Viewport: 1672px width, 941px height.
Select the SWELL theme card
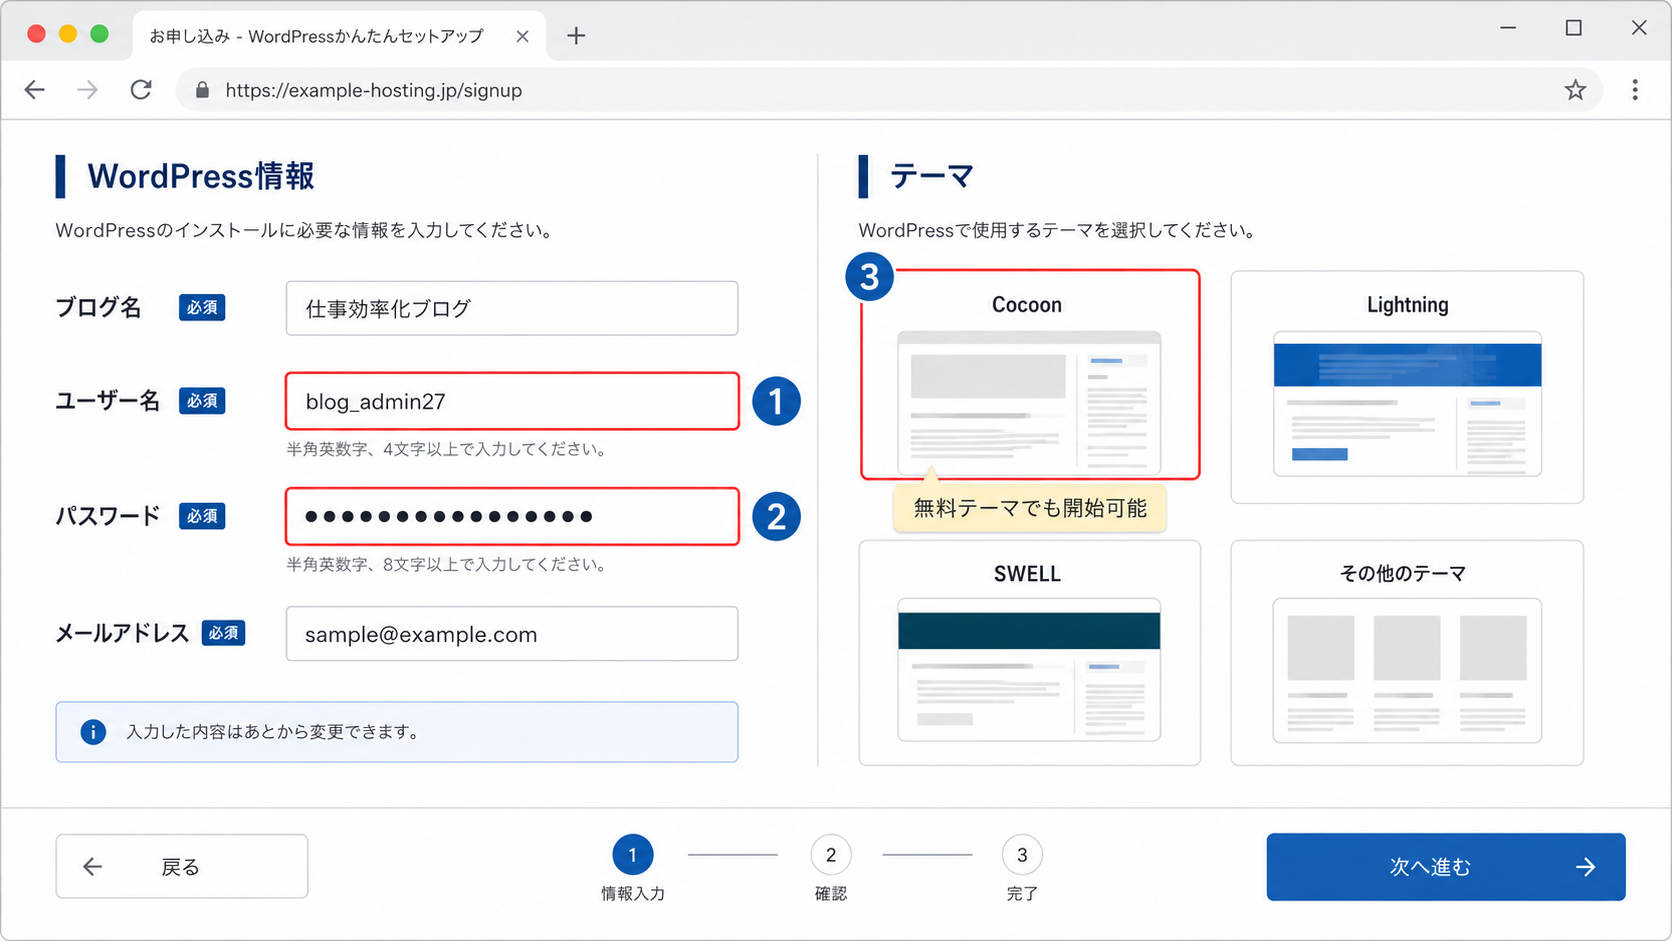point(1030,653)
